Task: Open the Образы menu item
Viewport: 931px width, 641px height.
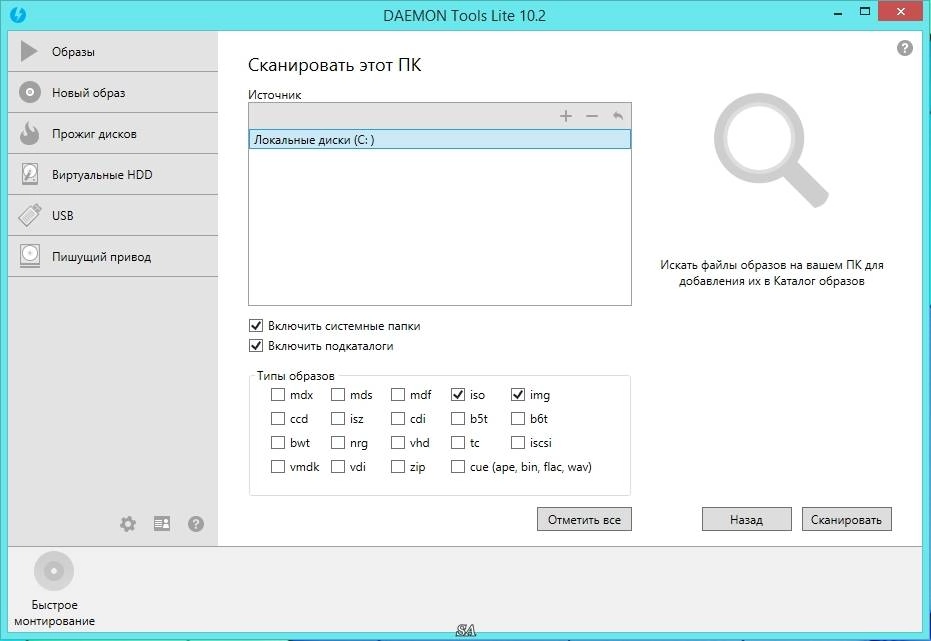Action: tap(113, 52)
